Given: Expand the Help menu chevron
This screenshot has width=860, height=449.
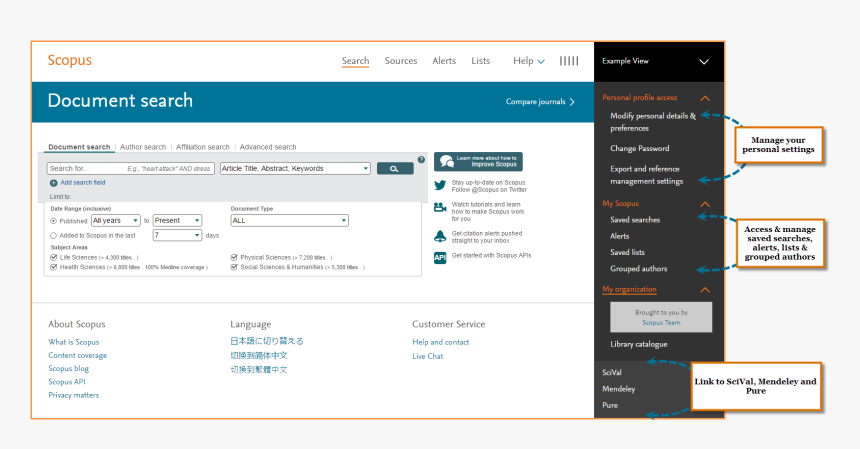Looking at the screenshot, I should (541, 61).
